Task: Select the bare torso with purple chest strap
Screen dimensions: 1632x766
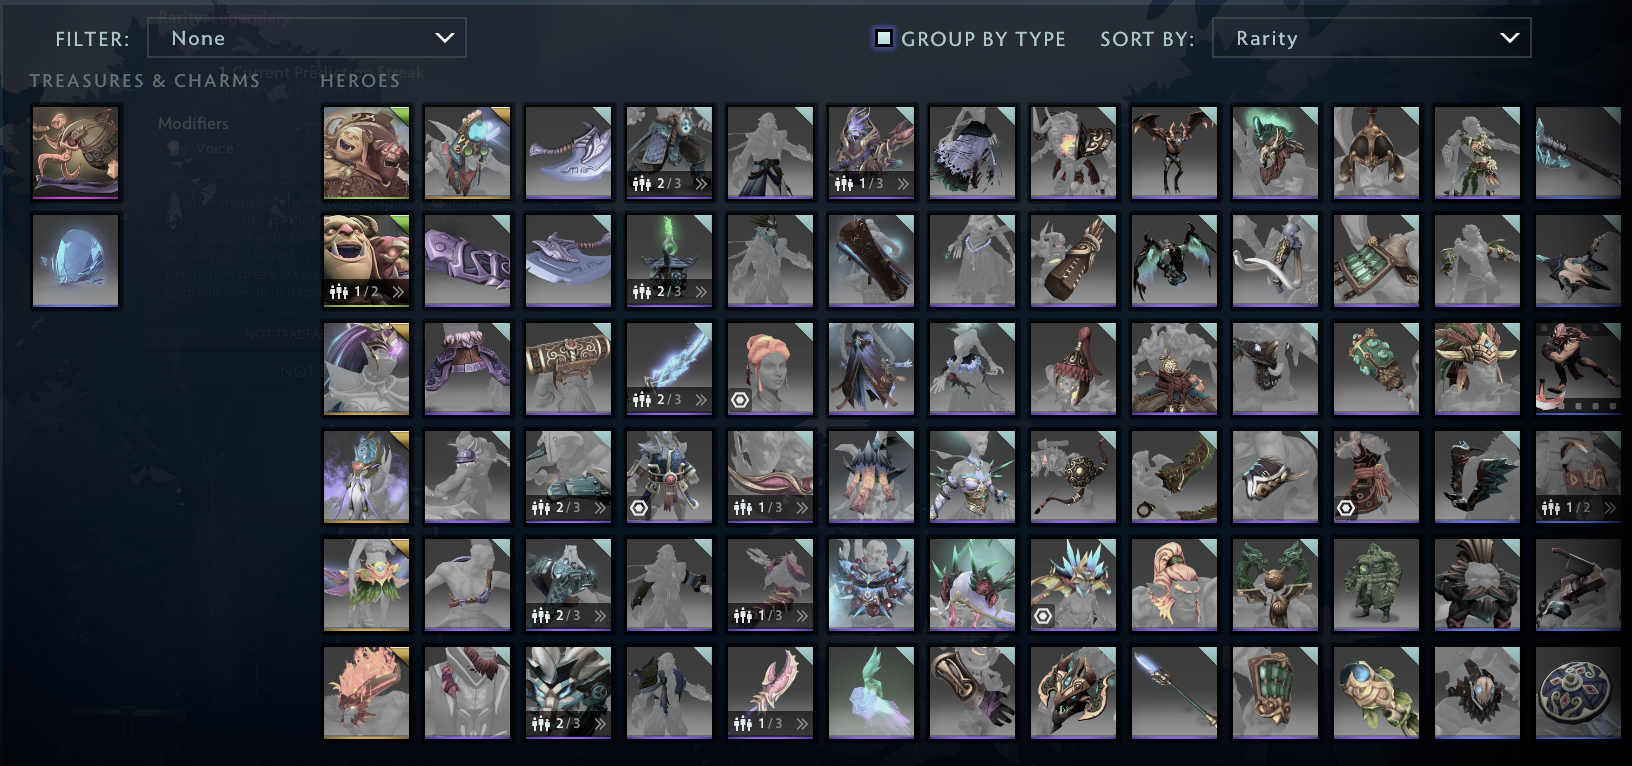Action: 467,585
